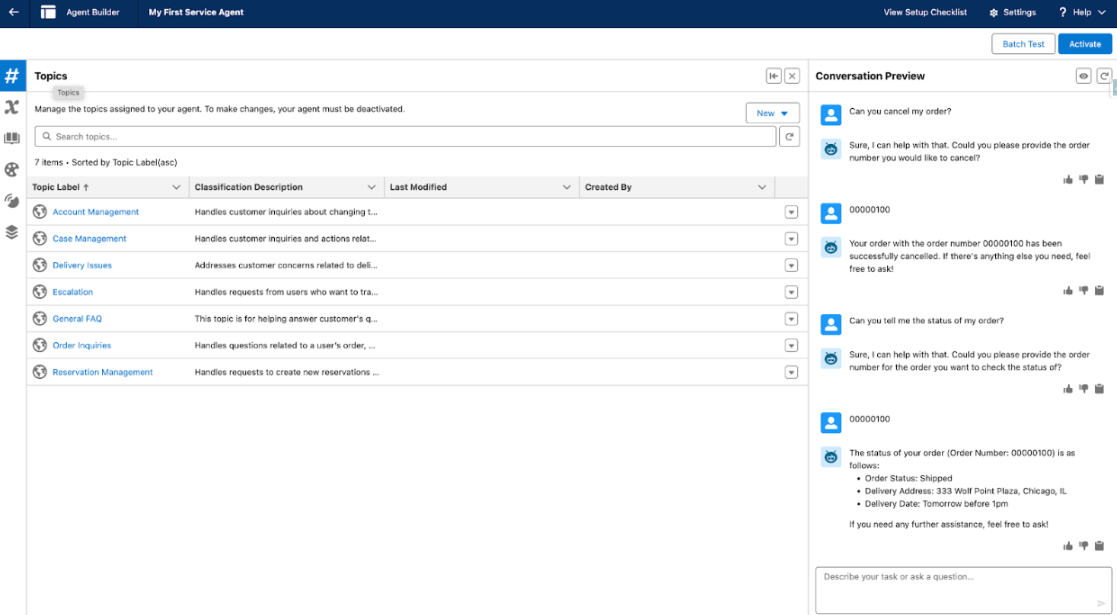
Task: Expand row actions for Account Management
Action: [x=791, y=212]
